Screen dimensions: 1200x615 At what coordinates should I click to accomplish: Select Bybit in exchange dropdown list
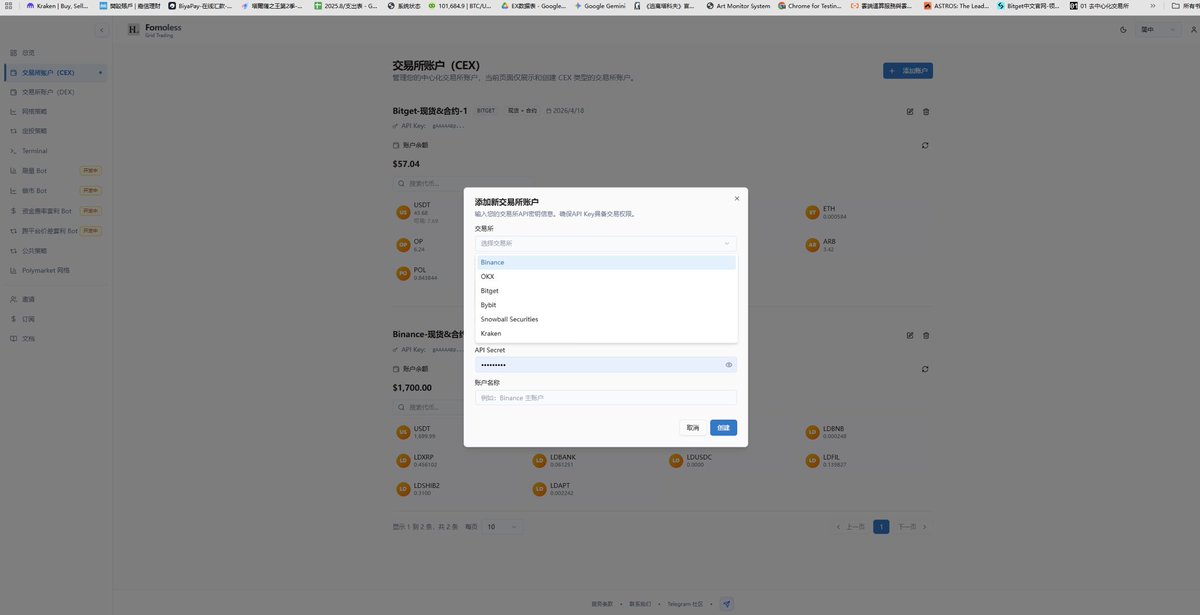pyautogui.click(x=605, y=305)
